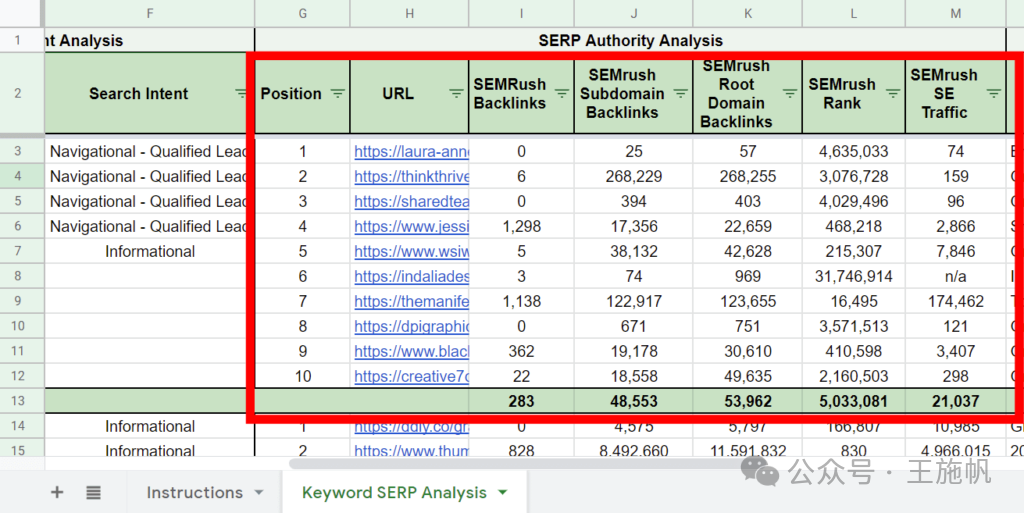Image resolution: width=1024 pixels, height=513 pixels.
Task: Select cell with value 31,746,914
Action: click(854, 276)
